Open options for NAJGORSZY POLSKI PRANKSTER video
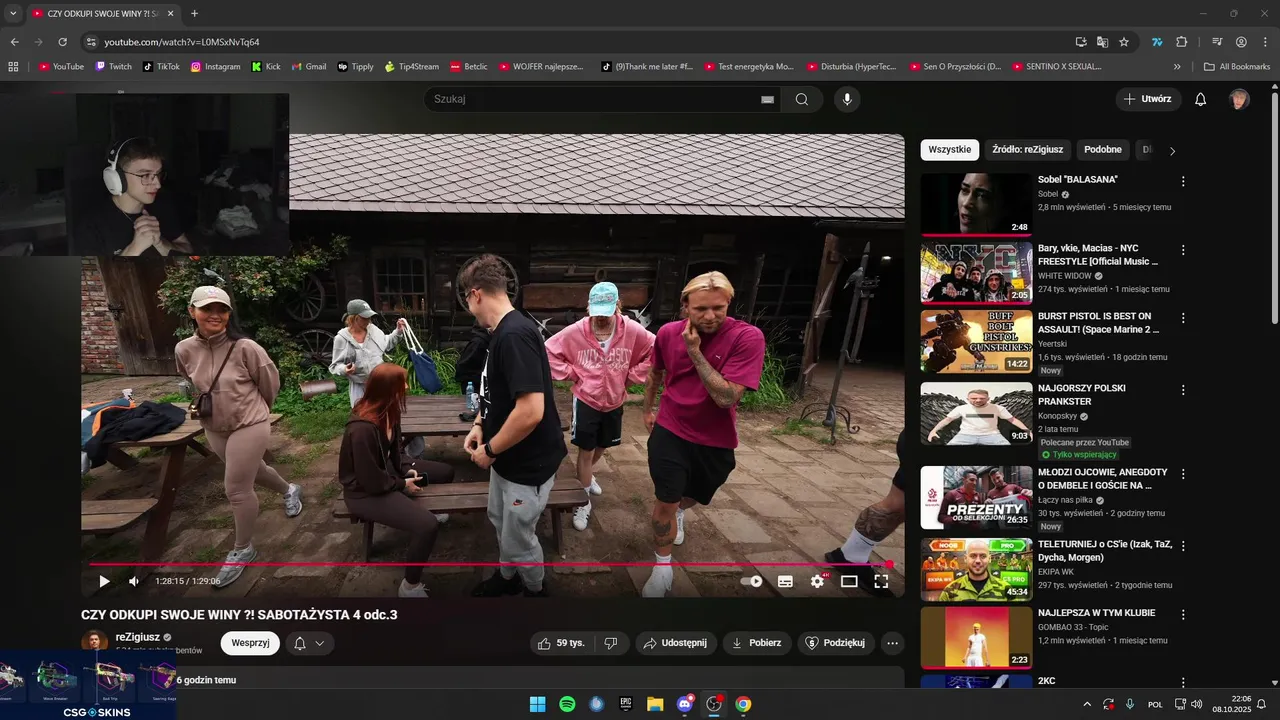The image size is (1280, 720). pyautogui.click(x=1183, y=390)
